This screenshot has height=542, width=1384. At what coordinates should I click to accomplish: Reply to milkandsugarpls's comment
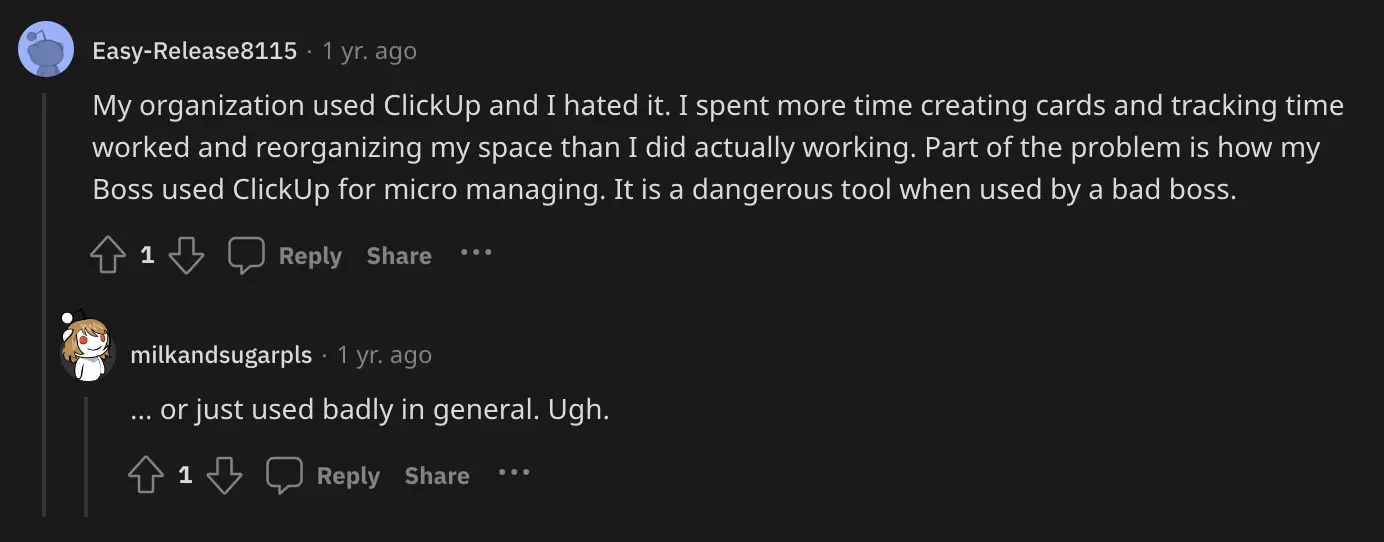pyautogui.click(x=324, y=476)
